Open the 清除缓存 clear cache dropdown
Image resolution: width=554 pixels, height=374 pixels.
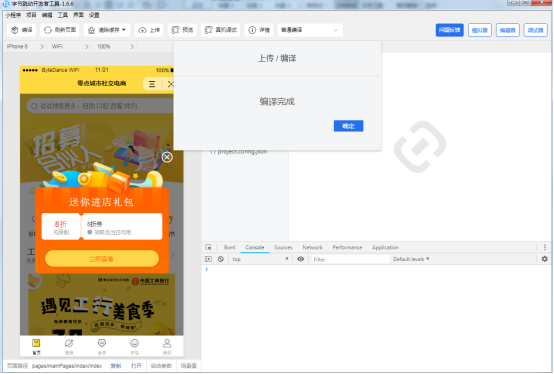tap(107, 30)
